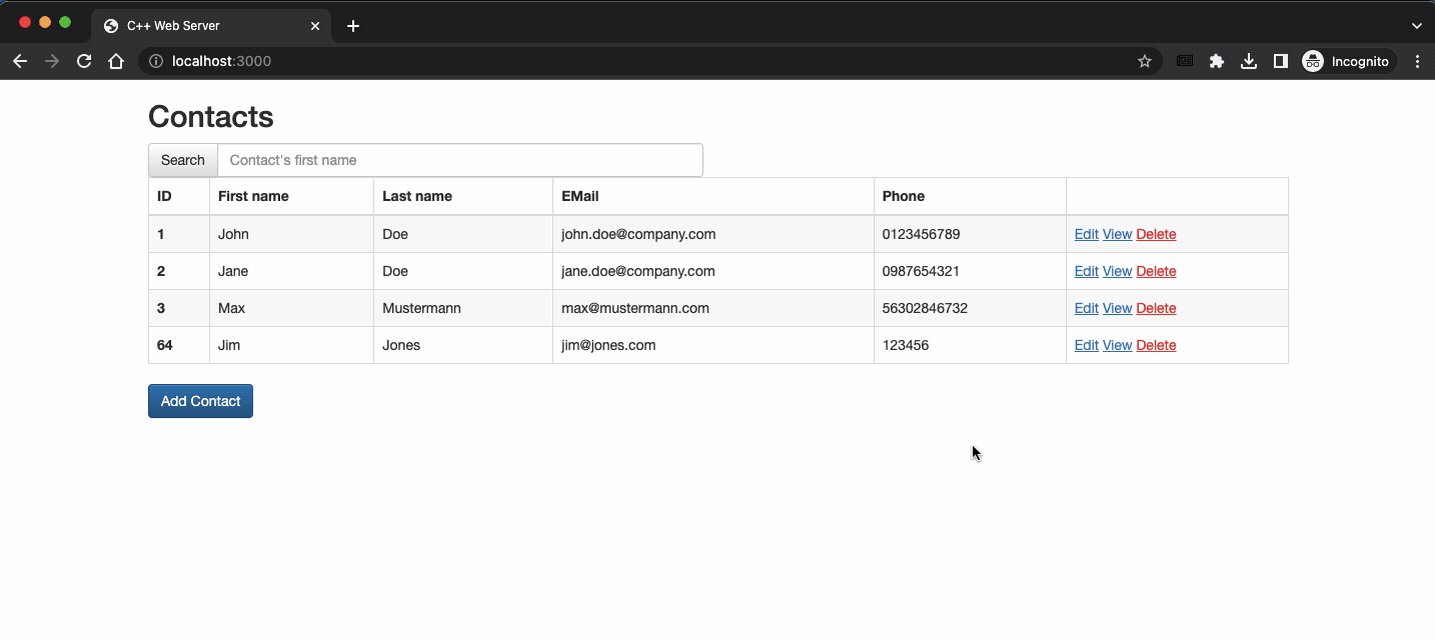Open the extensions puzzle icon

tap(1216, 61)
